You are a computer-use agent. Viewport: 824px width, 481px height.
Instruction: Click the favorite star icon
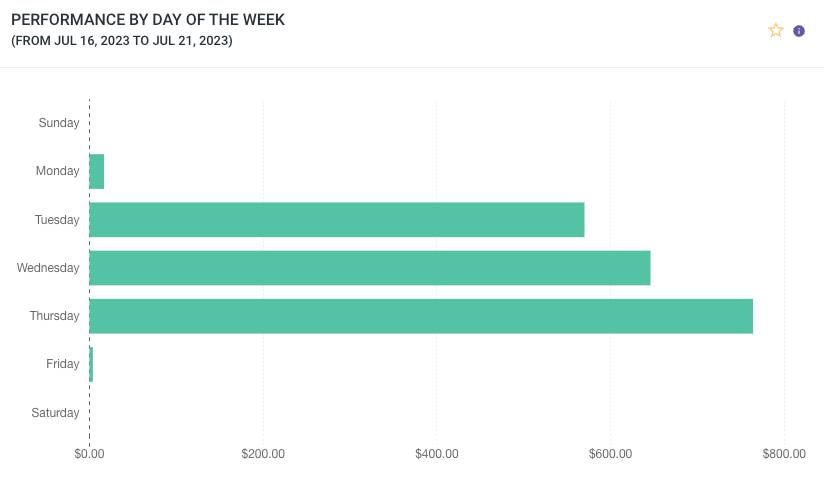(775, 31)
